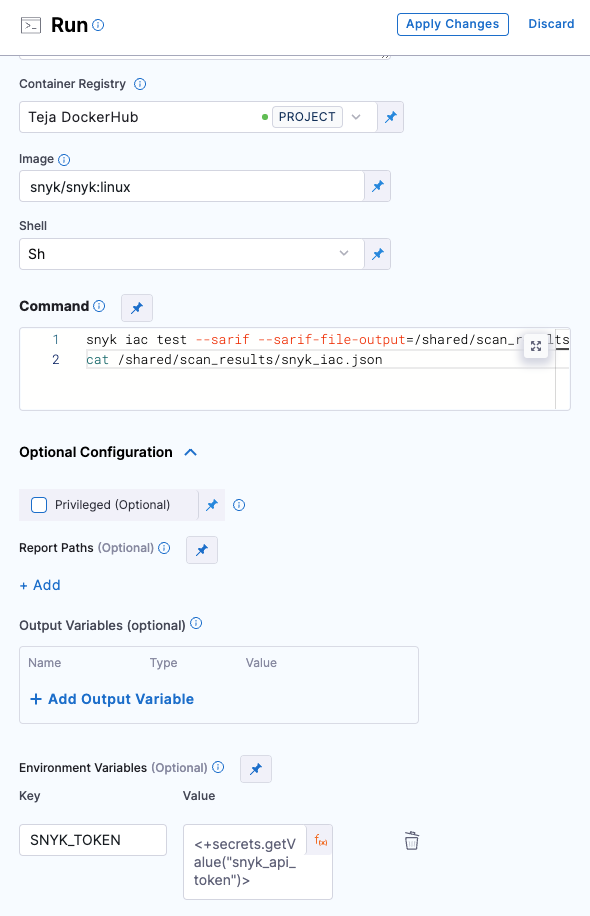Click the Discard link
590x916 pixels.
(551, 24)
